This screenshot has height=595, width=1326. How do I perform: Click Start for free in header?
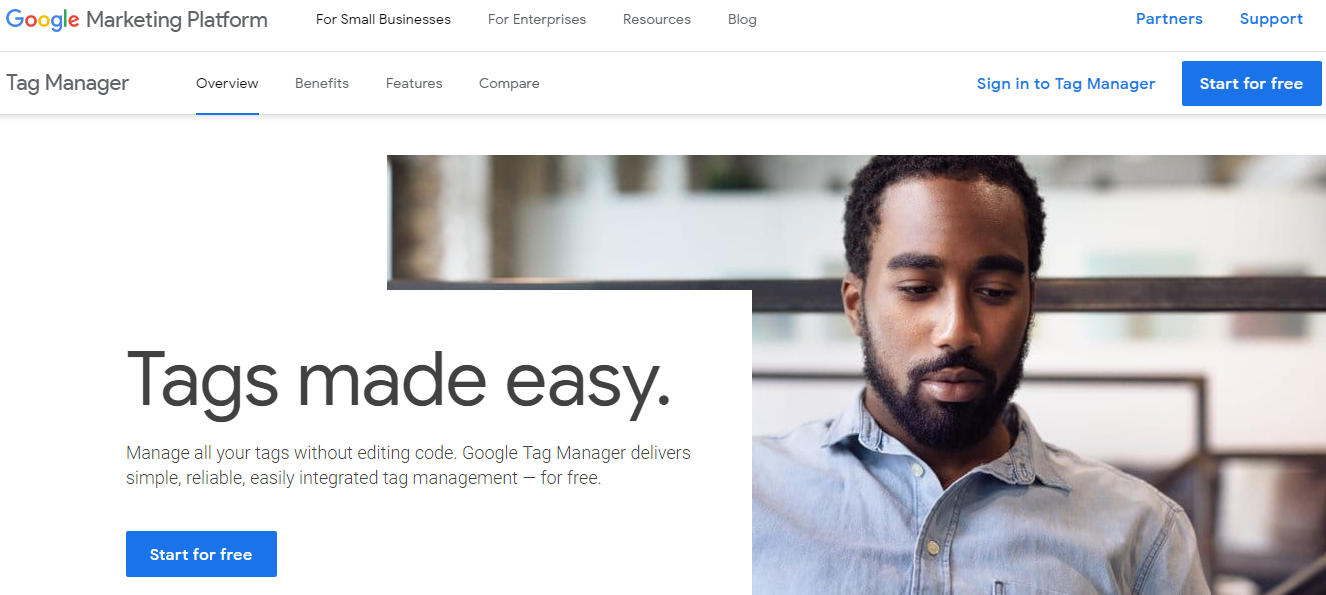coord(1252,83)
